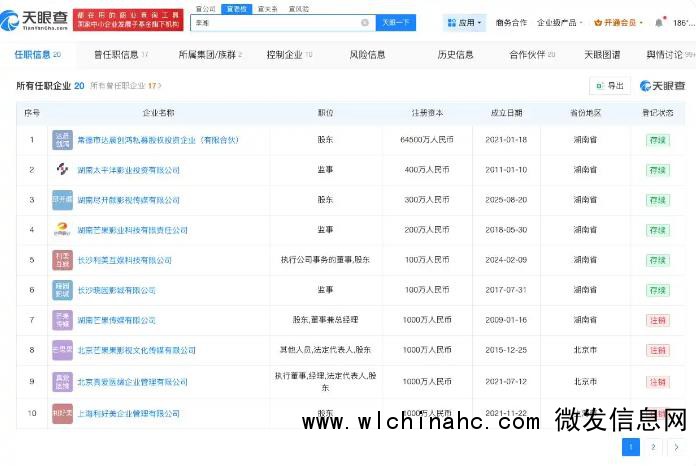Open the 风险信息 tab
The height and width of the screenshot is (466, 696).
coord(367,55)
